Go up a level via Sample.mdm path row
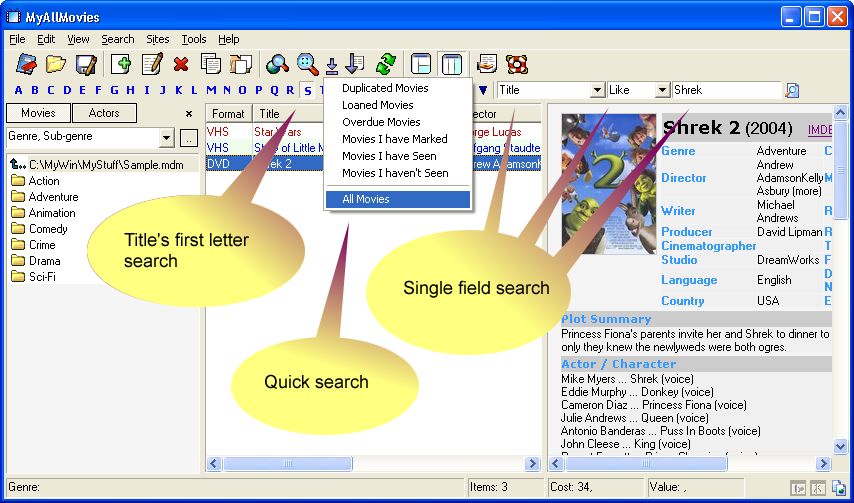 pyautogui.click(x=103, y=164)
